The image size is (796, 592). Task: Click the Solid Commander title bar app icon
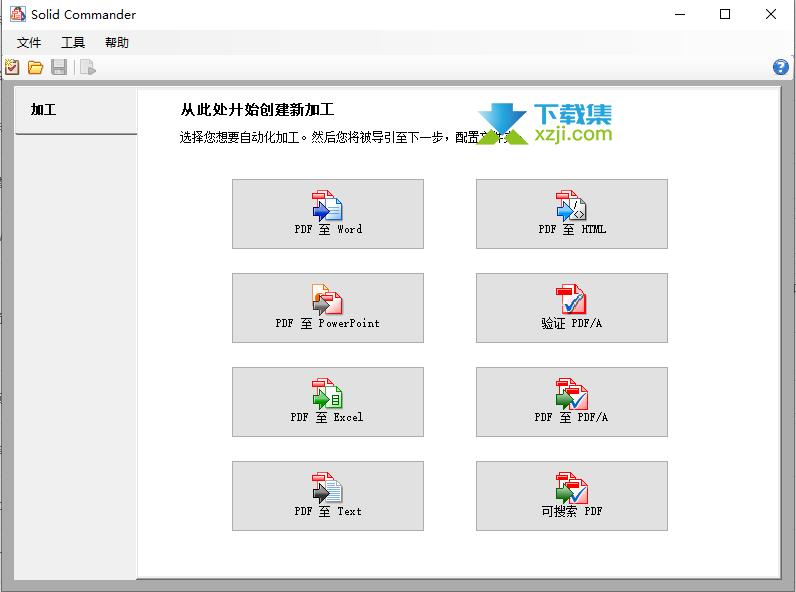(18, 14)
